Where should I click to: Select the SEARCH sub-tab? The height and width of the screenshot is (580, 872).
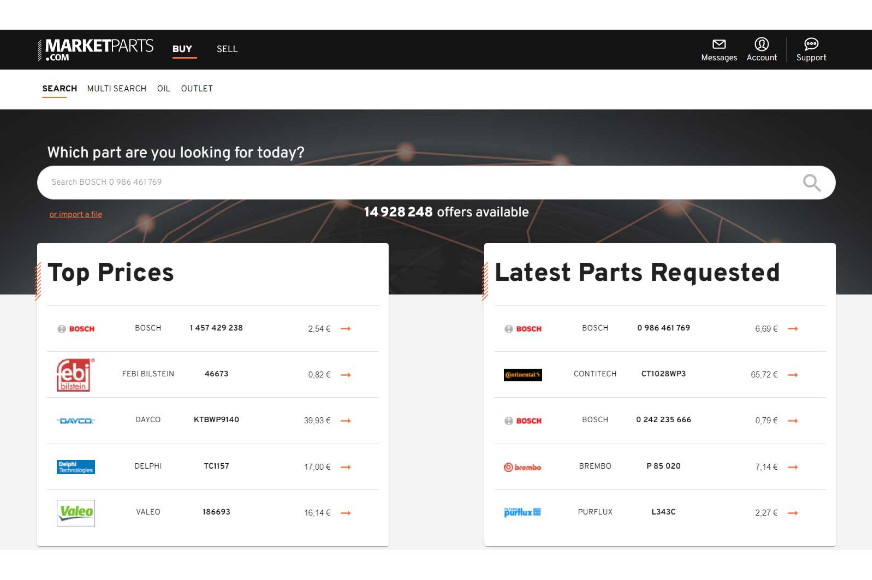[x=60, y=88]
